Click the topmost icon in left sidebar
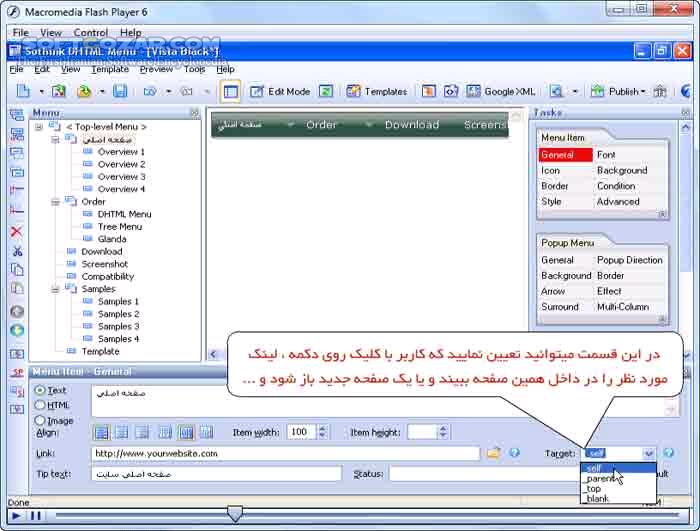The height and width of the screenshot is (531, 700). pyautogui.click(x=17, y=115)
